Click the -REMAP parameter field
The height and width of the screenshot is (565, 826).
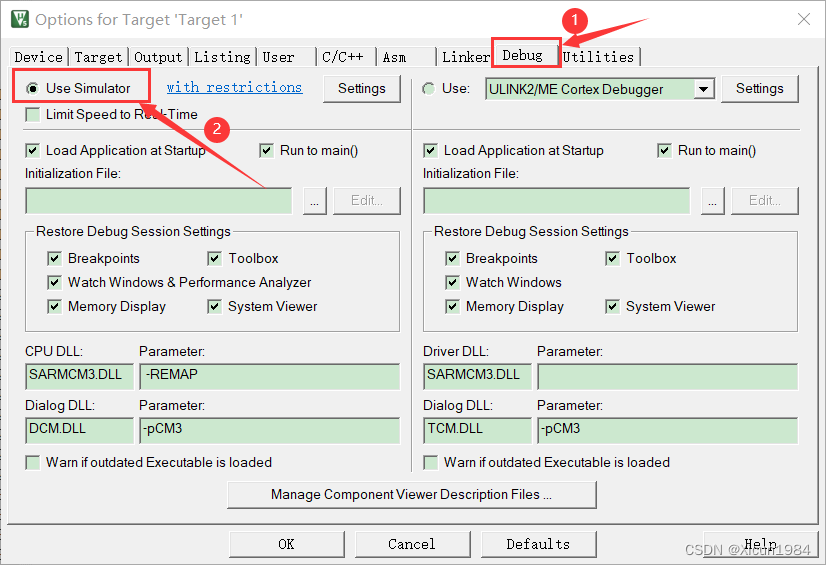click(x=270, y=376)
